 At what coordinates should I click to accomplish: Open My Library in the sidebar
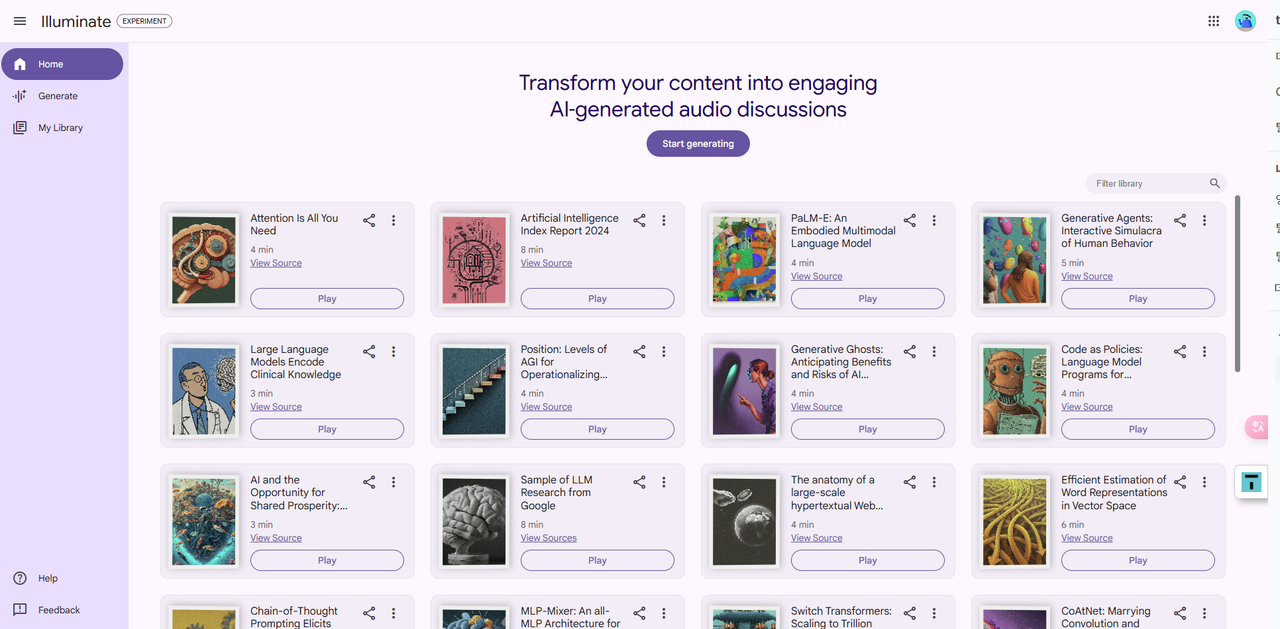tap(62, 128)
